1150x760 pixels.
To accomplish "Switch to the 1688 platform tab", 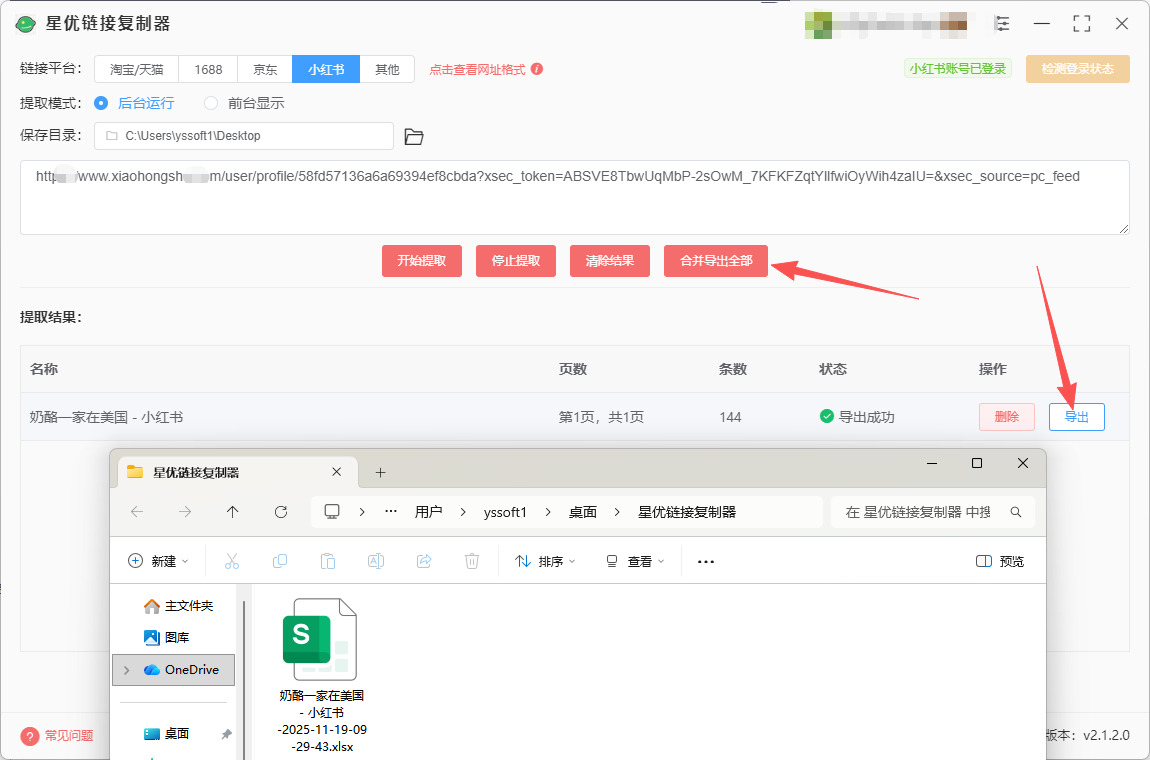I will [x=208, y=69].
